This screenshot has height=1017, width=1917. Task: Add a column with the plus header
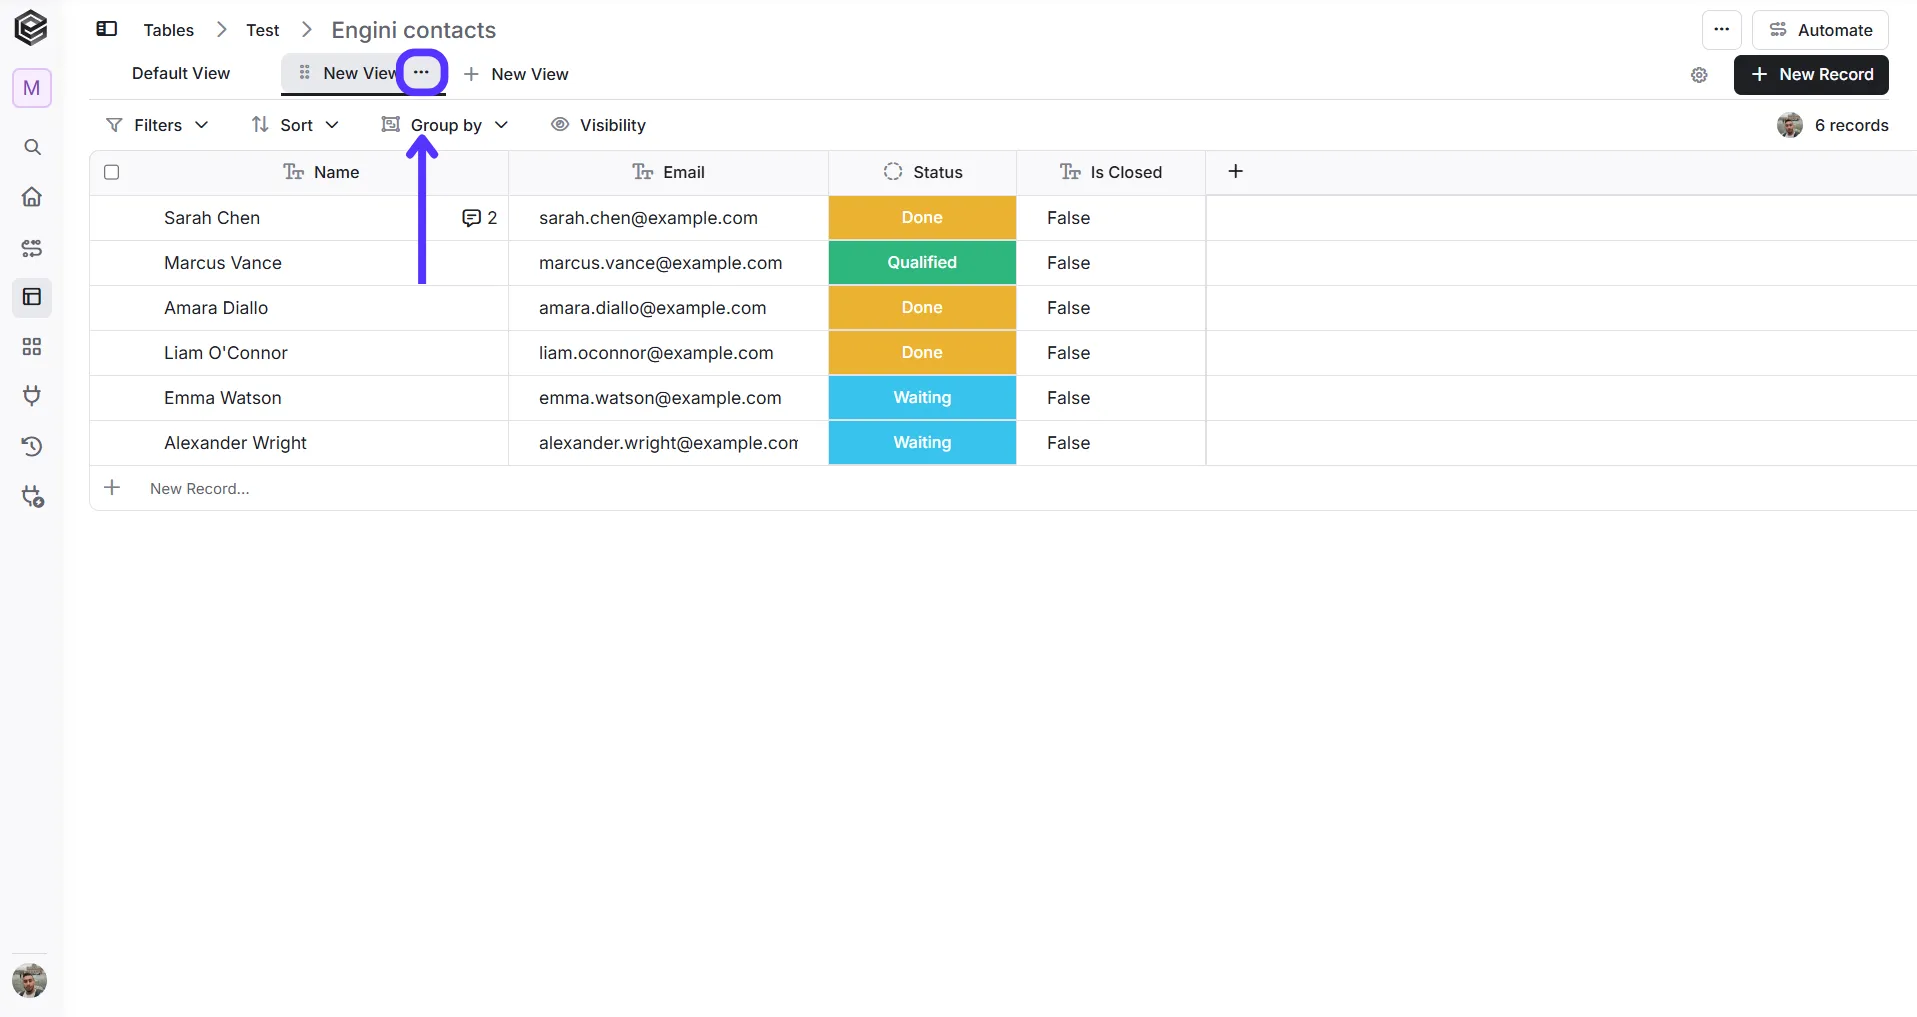[x=1236, y=172]
